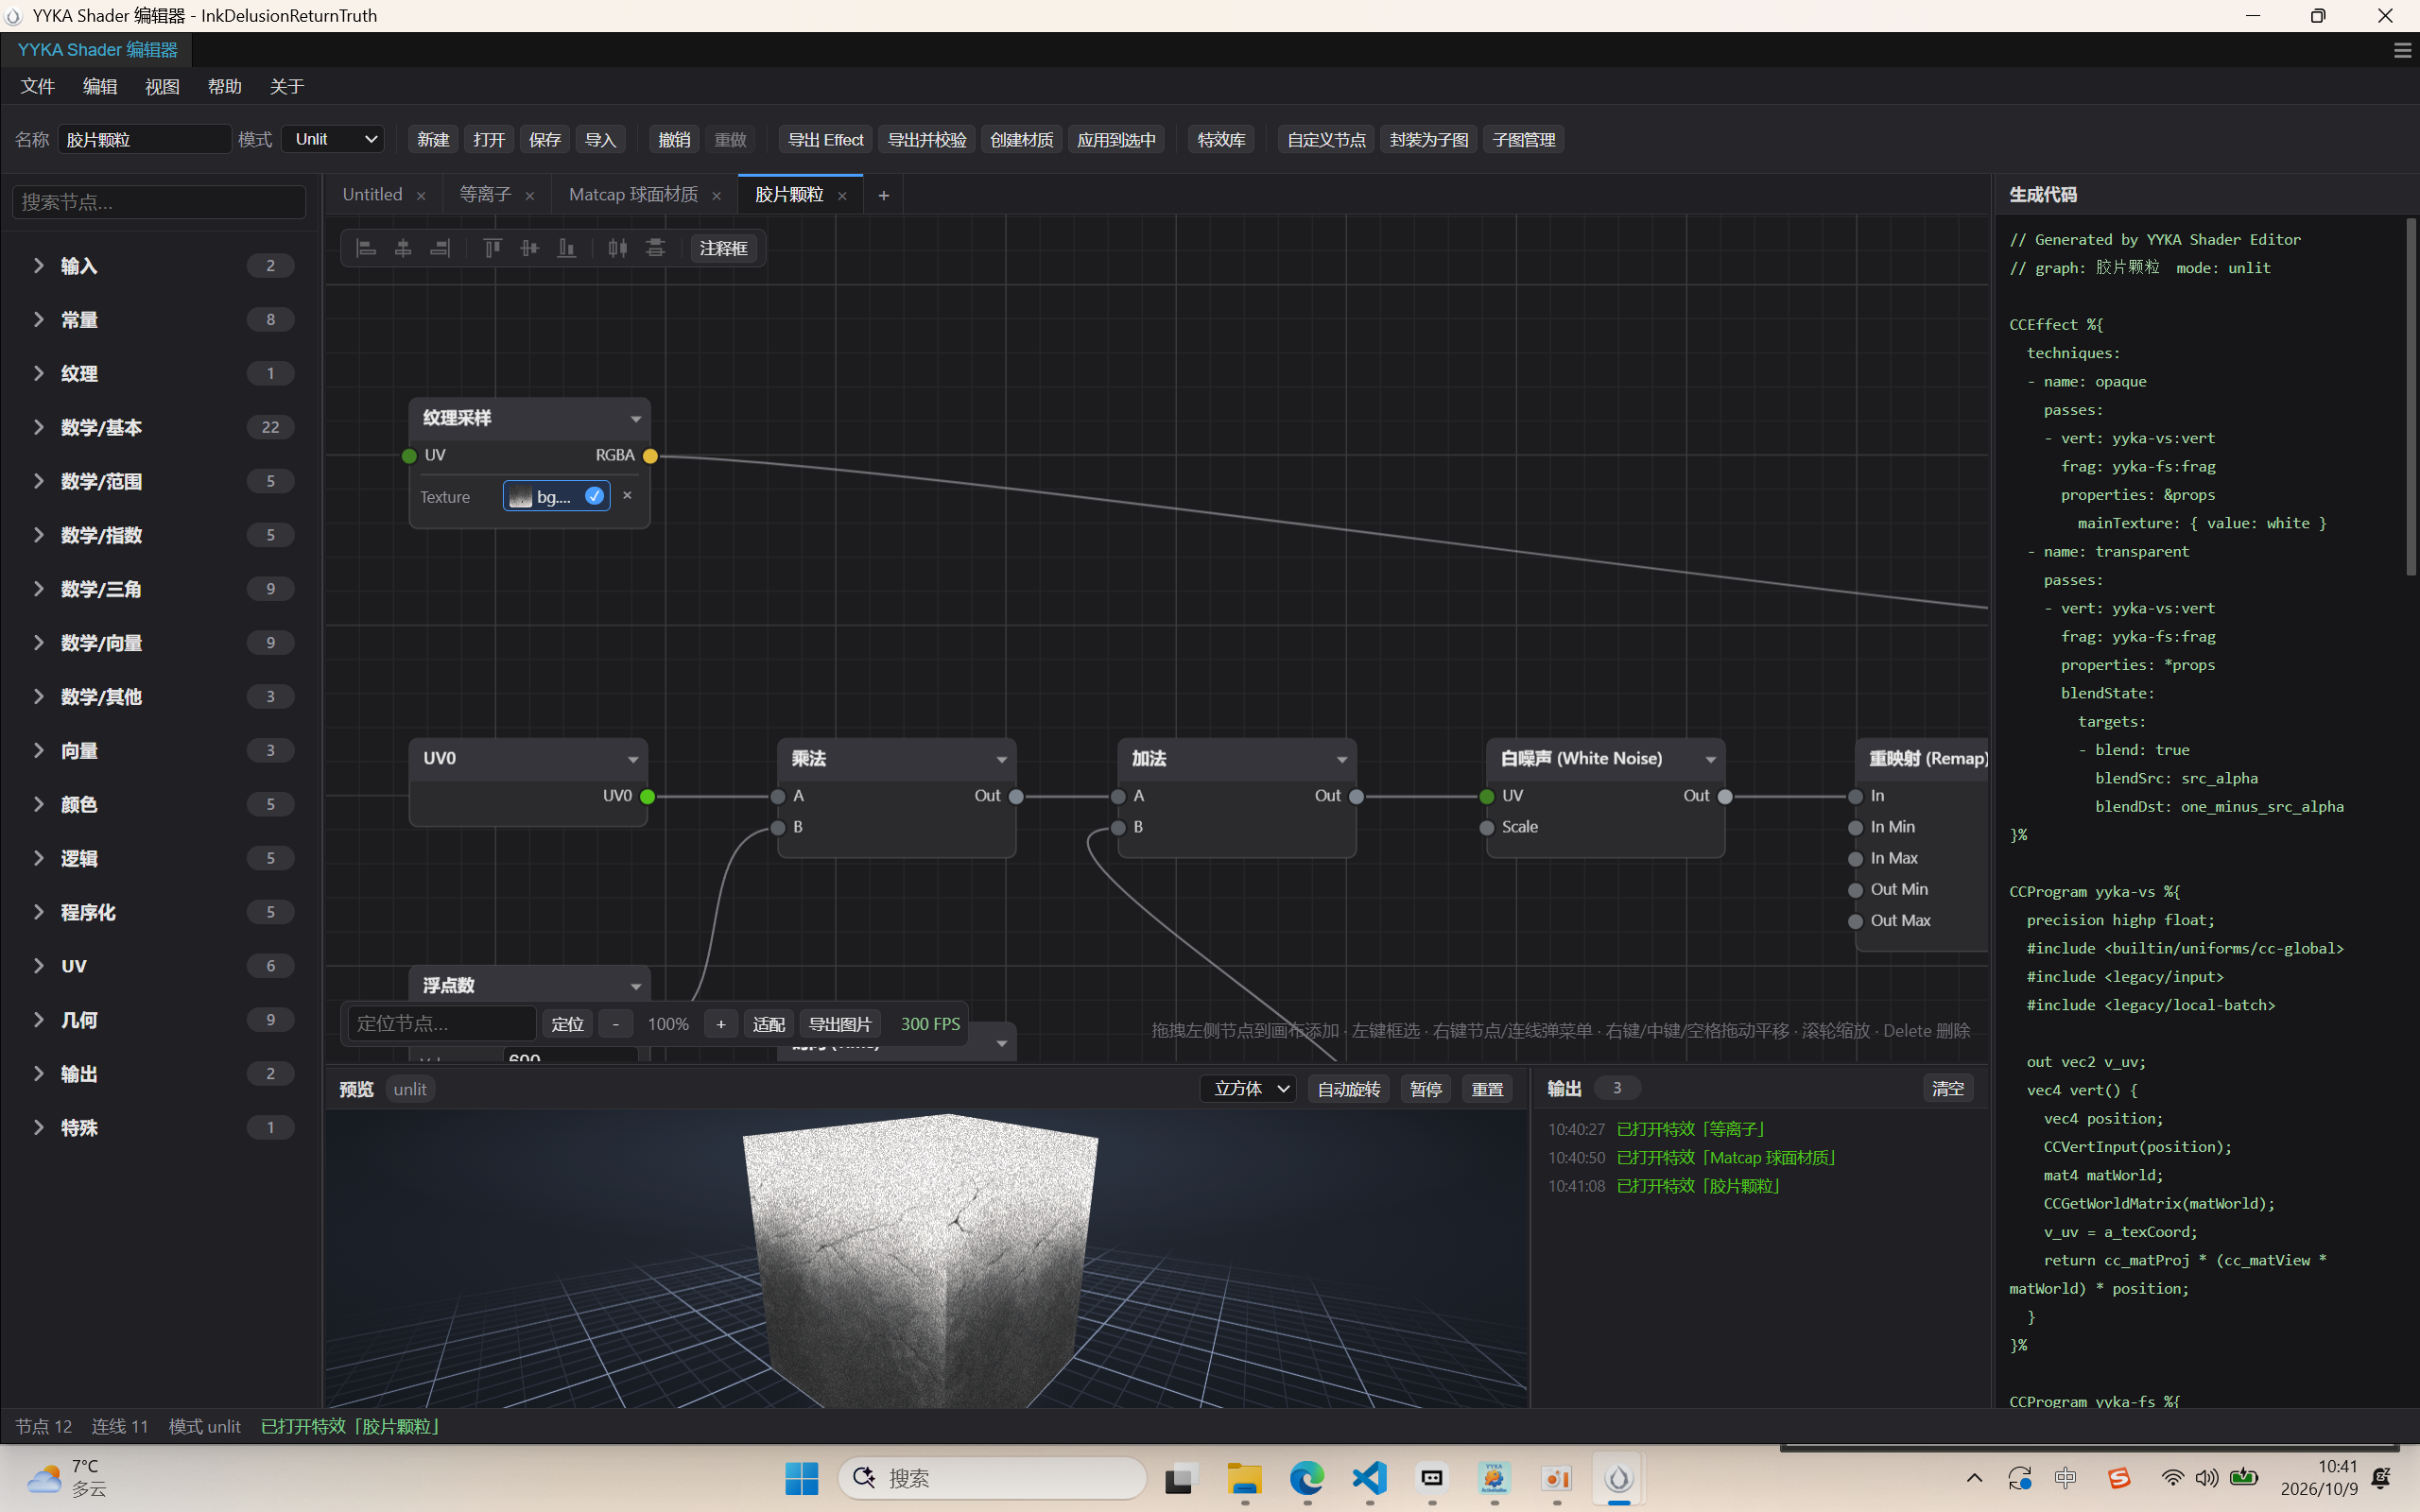The width and height of the screenshot is (2420, 1512).
Task: Close the Untitled tab
Action: [421, 196]
